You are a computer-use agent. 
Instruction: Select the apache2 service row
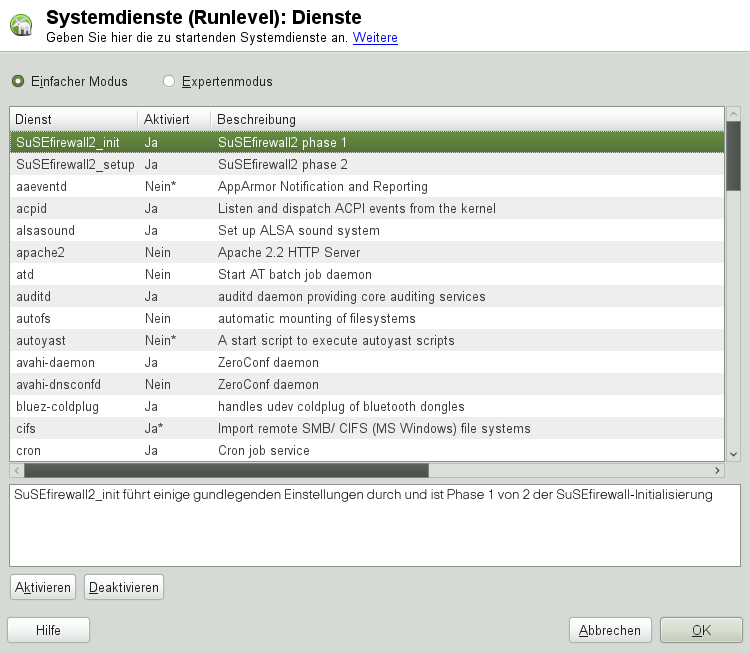coord(366,252)
